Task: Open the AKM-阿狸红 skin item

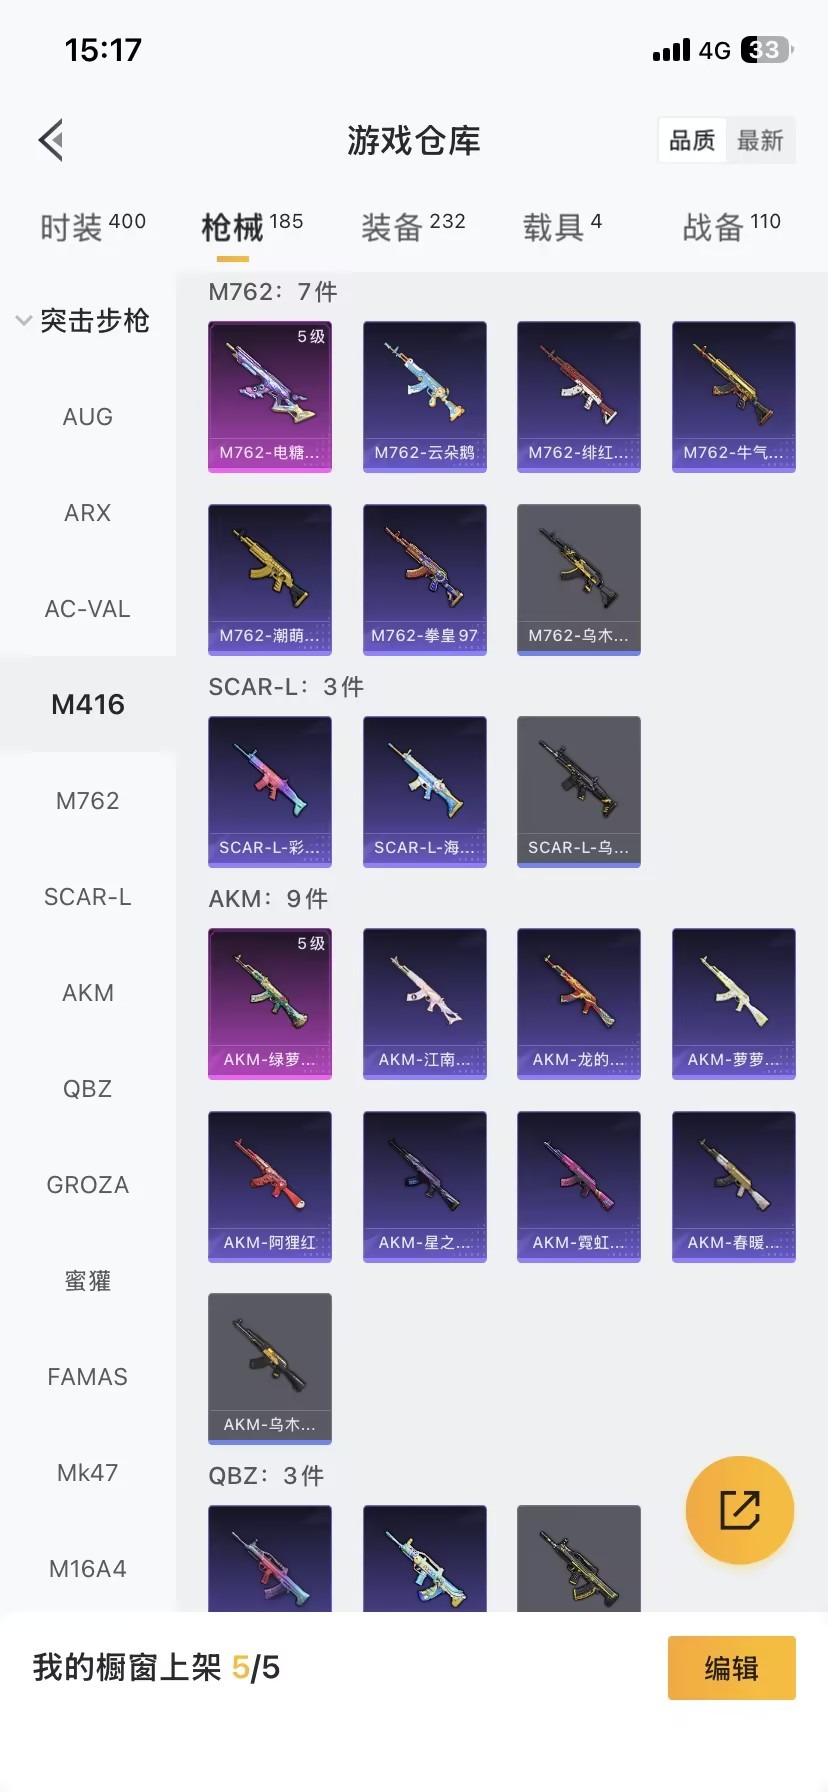Action: point(270,1186)
